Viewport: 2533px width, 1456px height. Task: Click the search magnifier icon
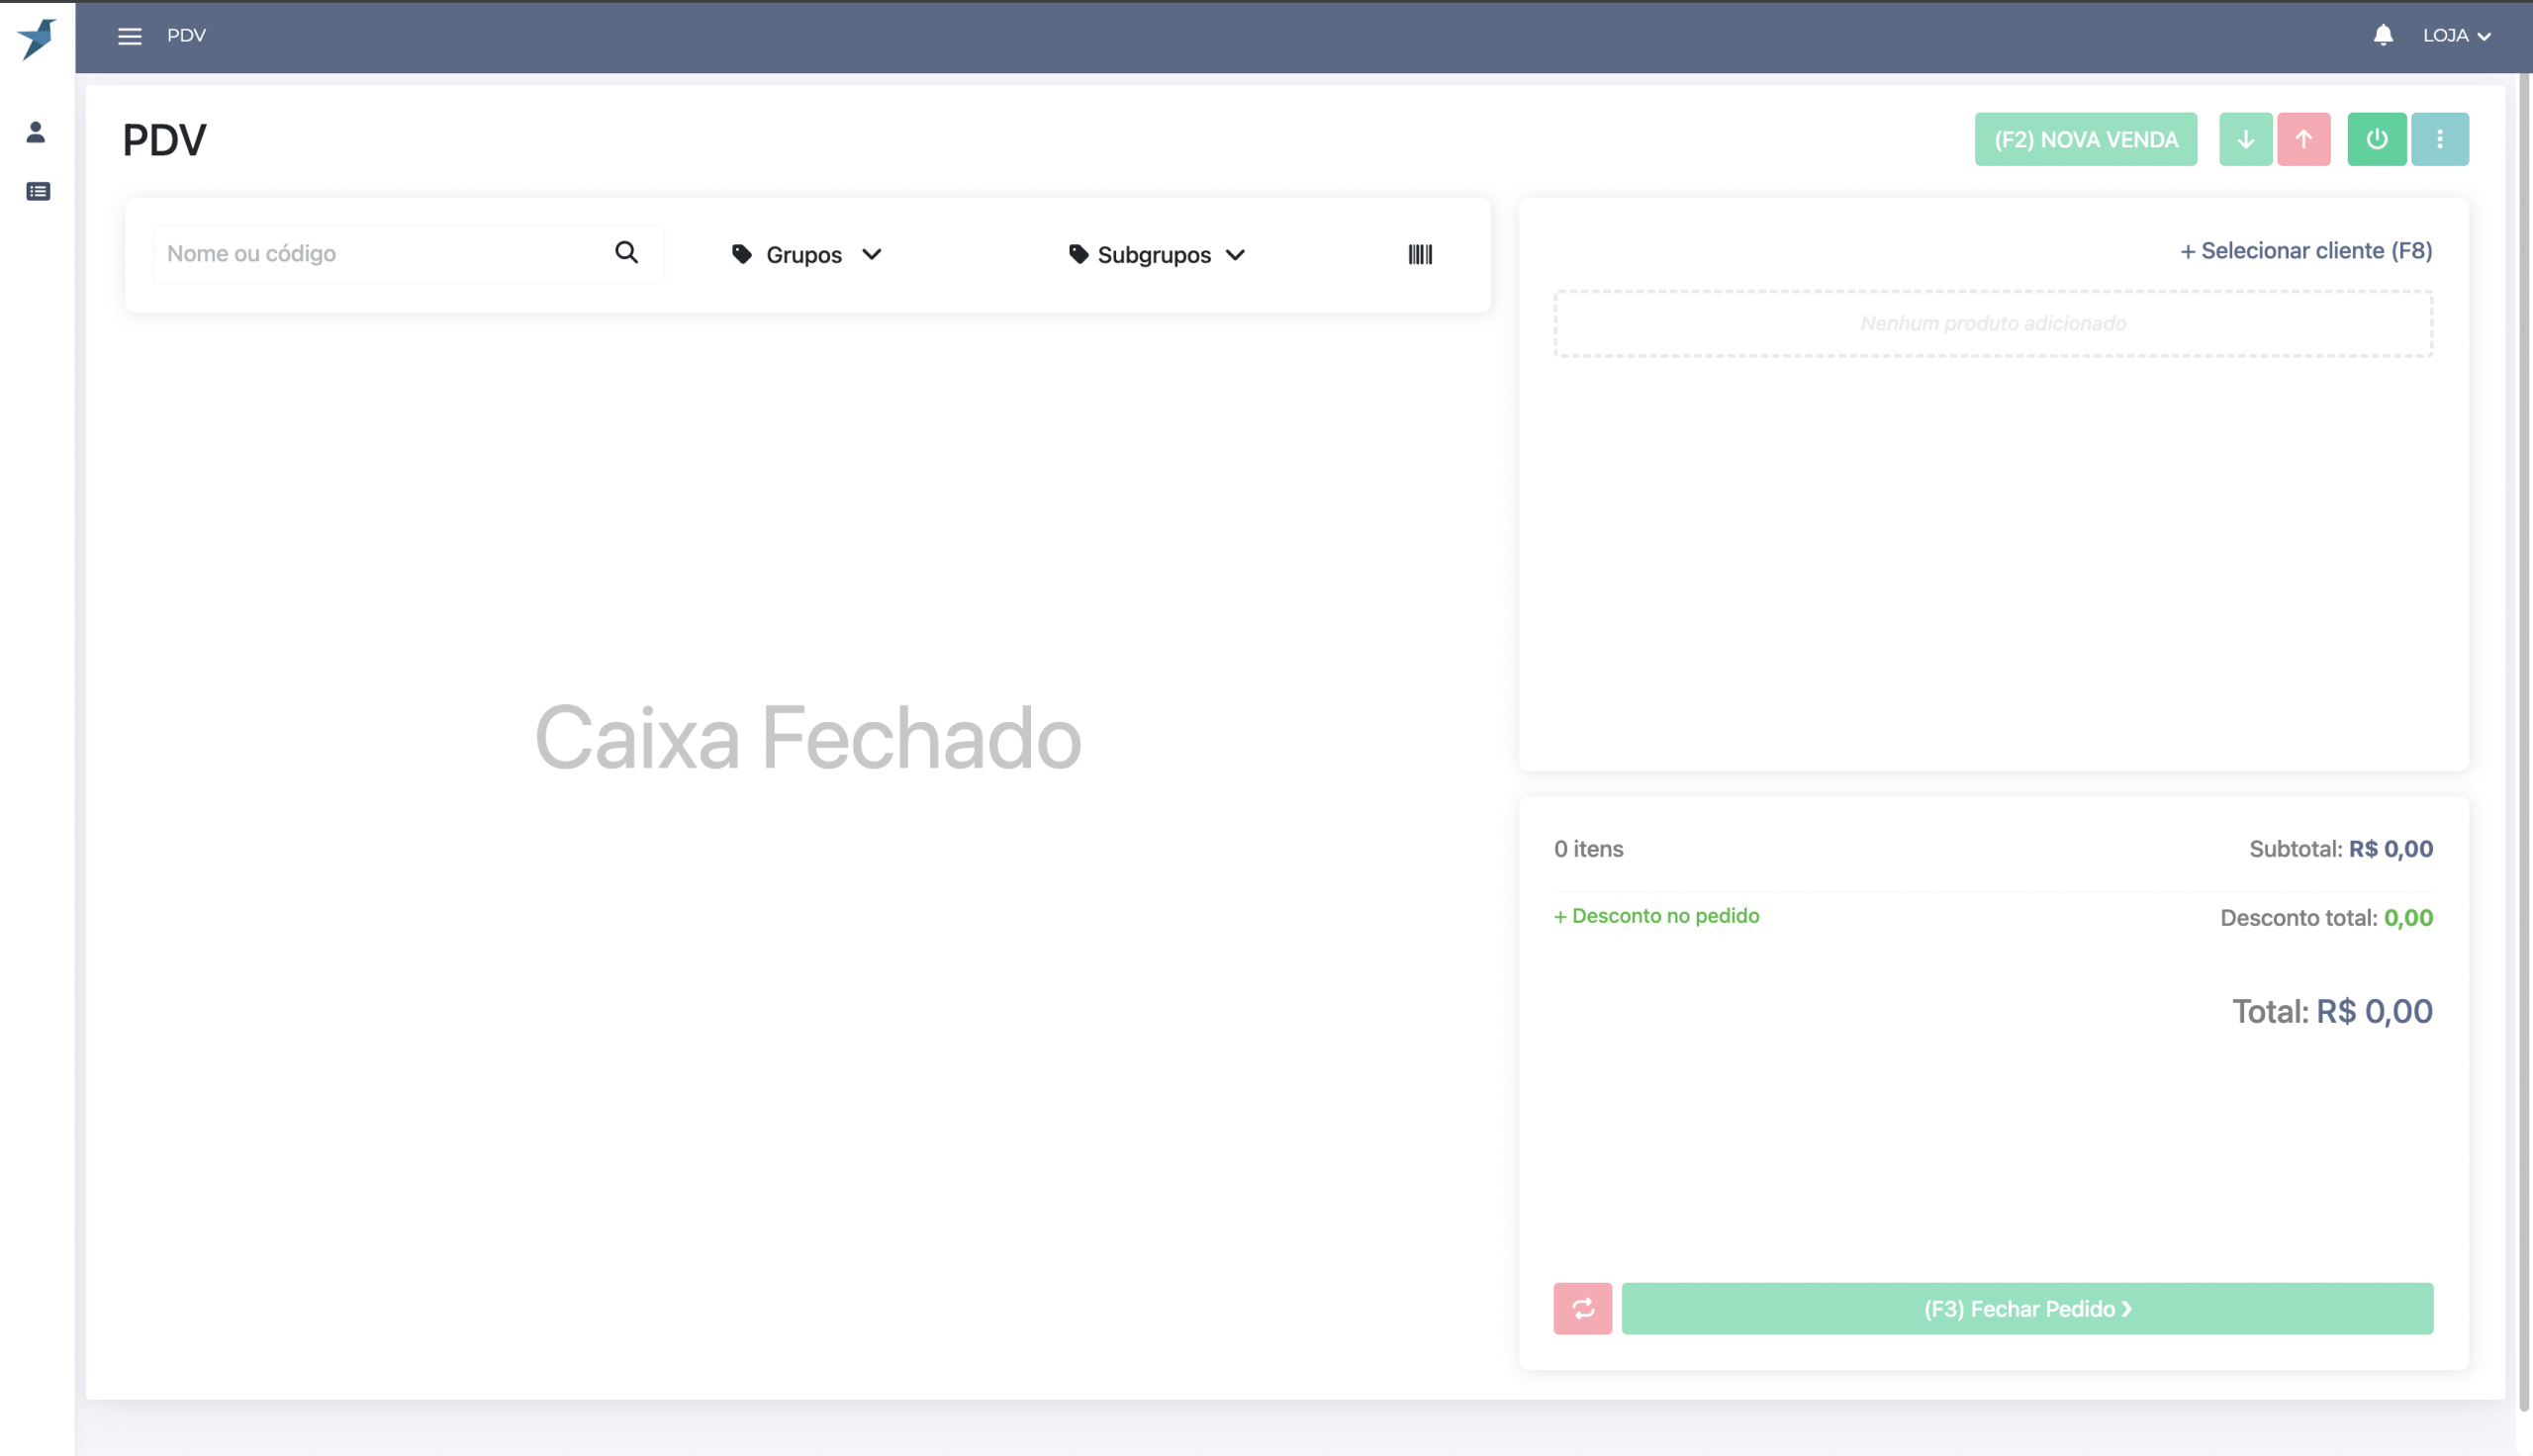click(x=626, y=253)
